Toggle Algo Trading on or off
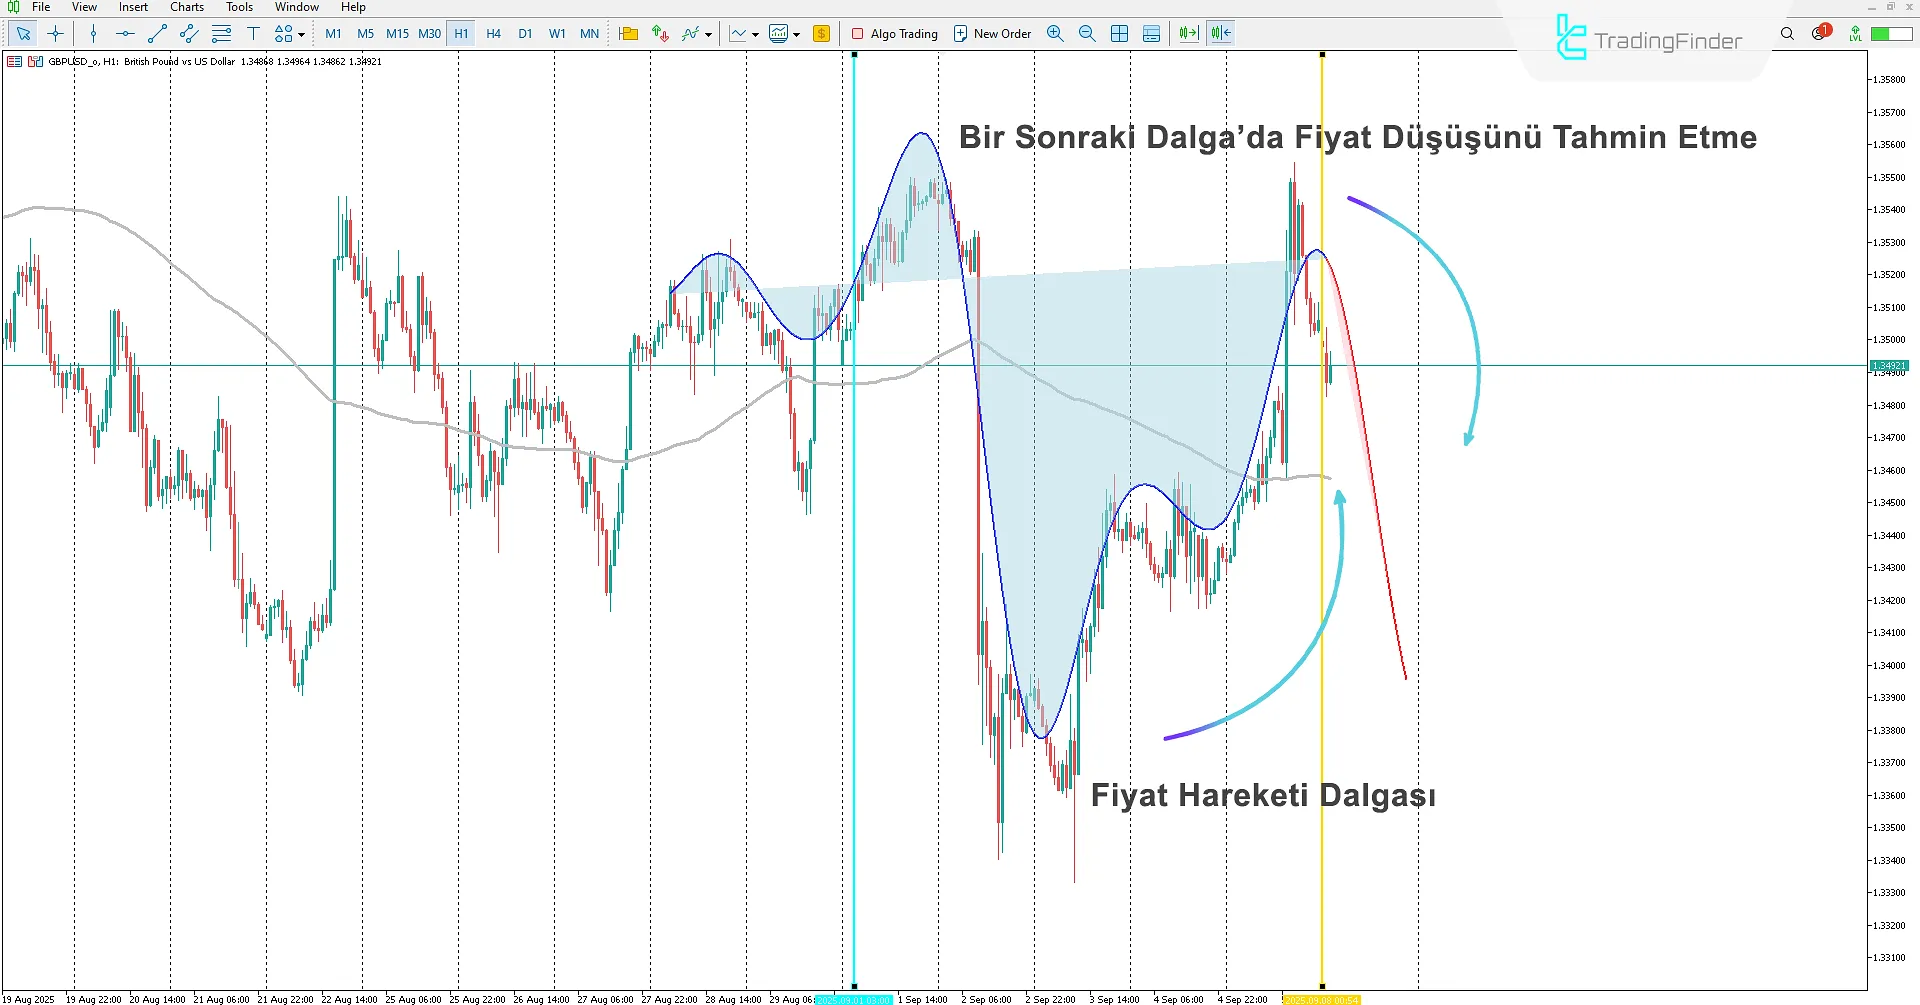 894,34
